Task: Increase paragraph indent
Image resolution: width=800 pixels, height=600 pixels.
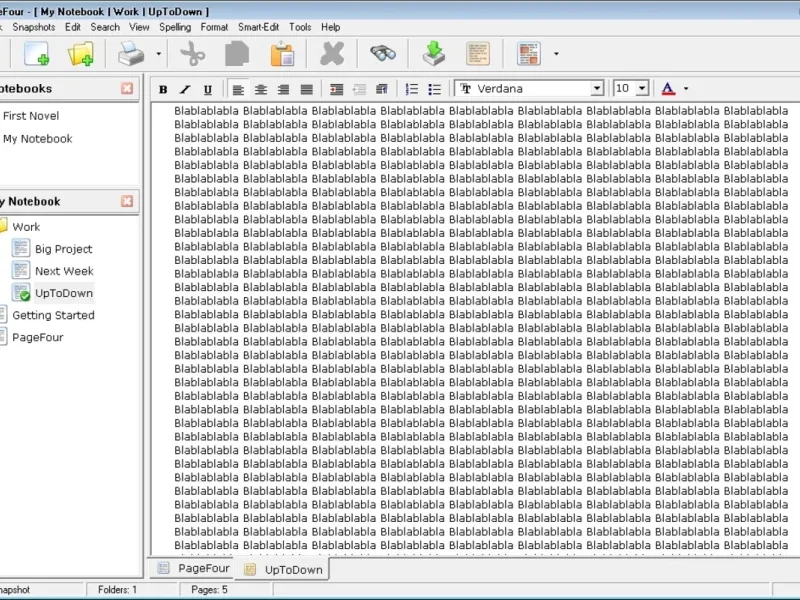Action: pos(336,89)
